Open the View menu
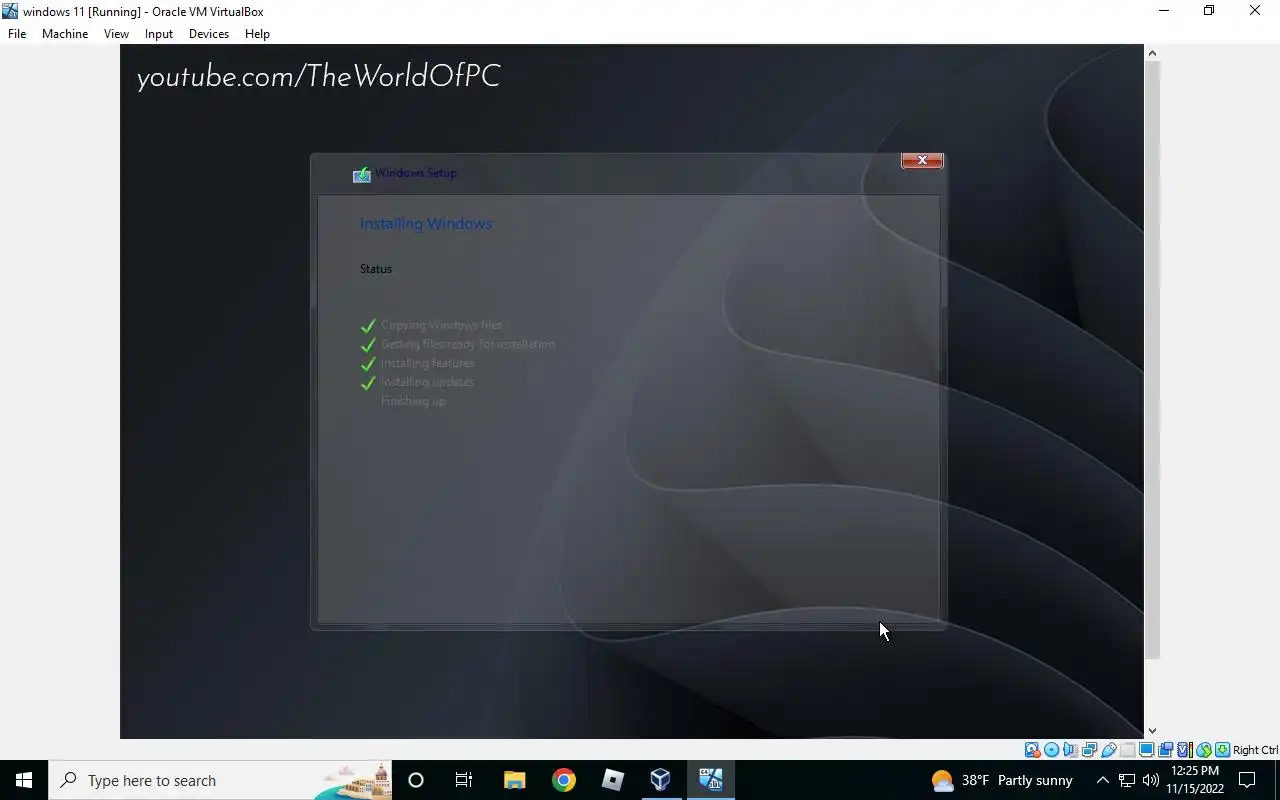 coord(116,33)
